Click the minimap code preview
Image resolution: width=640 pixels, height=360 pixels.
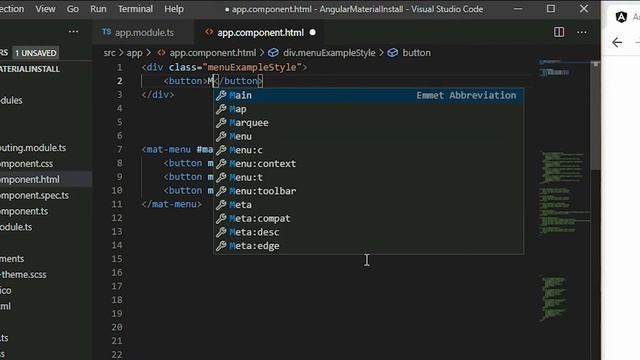[564, 192]
